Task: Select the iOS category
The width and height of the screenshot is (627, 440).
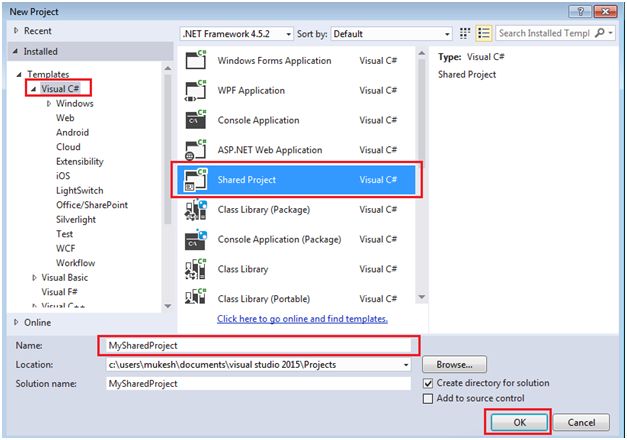Action: [63, 176]
